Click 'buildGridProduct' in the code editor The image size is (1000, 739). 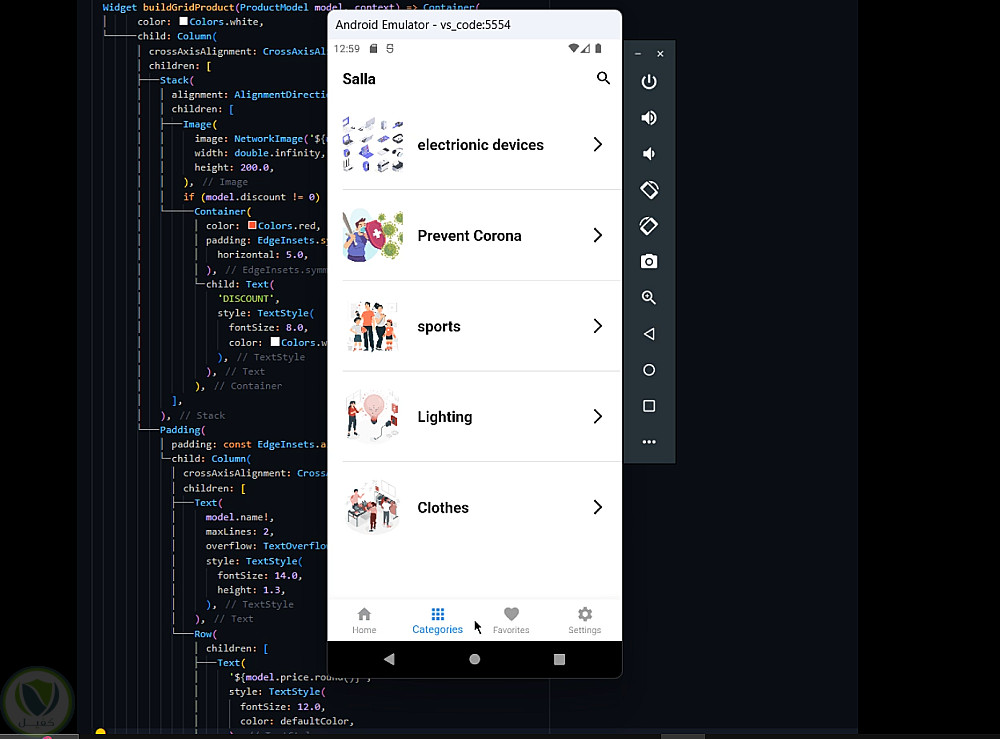[188, 8]
